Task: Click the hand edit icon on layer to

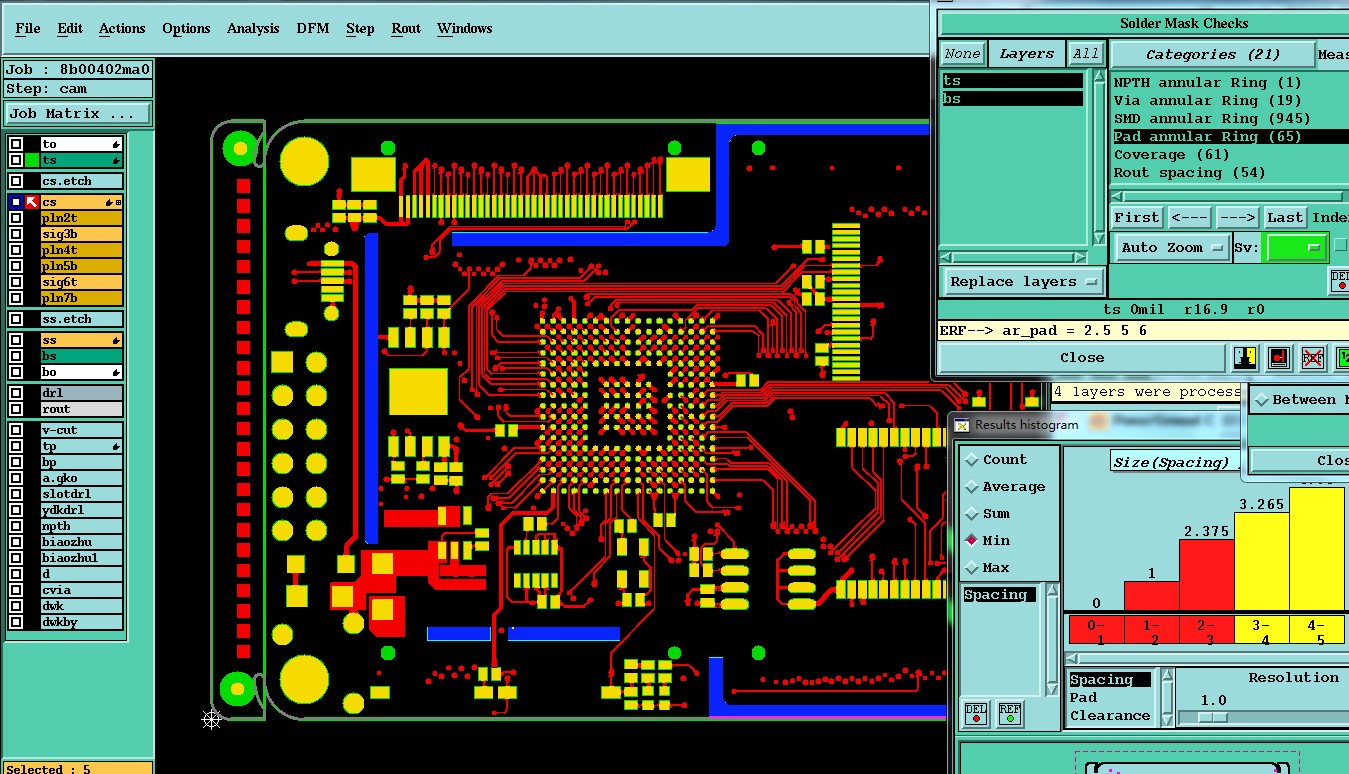Action: click(116, 144)
